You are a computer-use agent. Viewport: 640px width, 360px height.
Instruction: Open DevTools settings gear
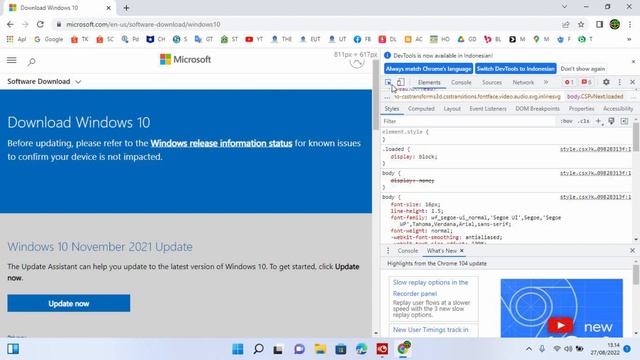(x=606, y=82)
